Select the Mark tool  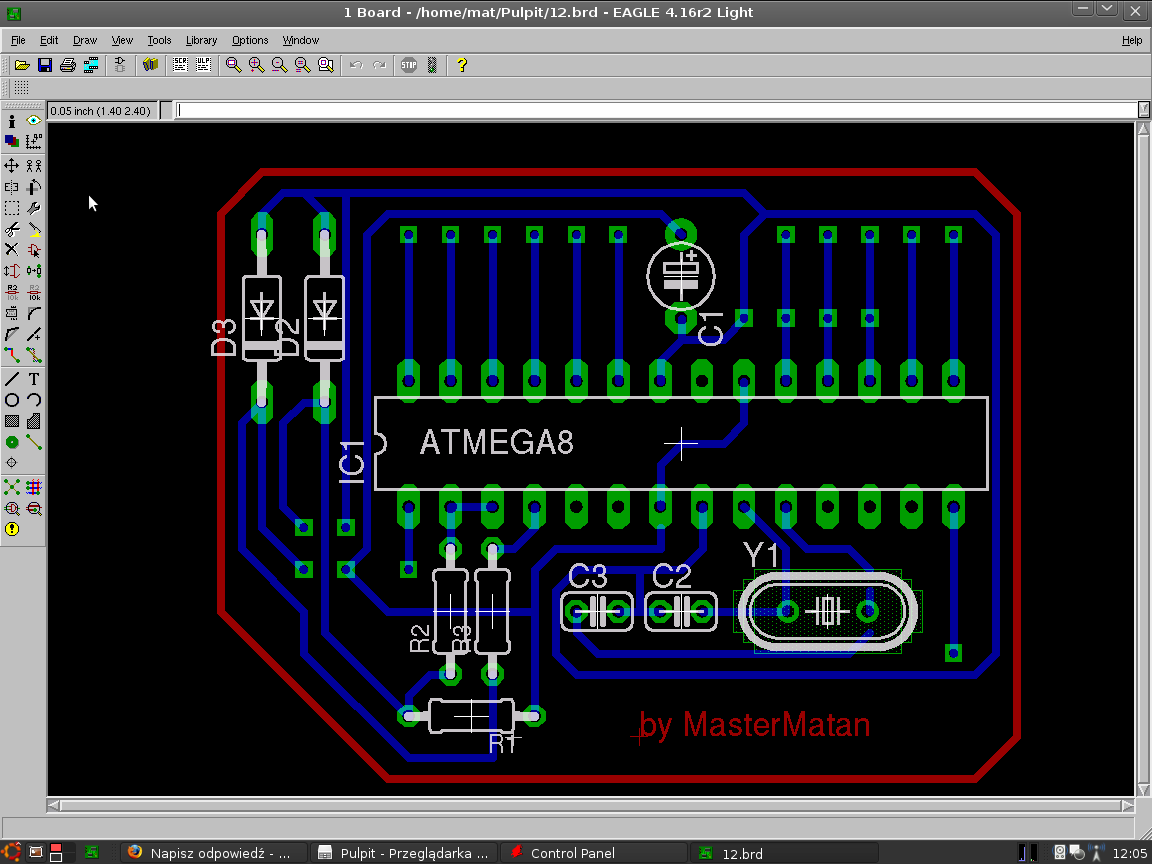click(x=34, y=141)
